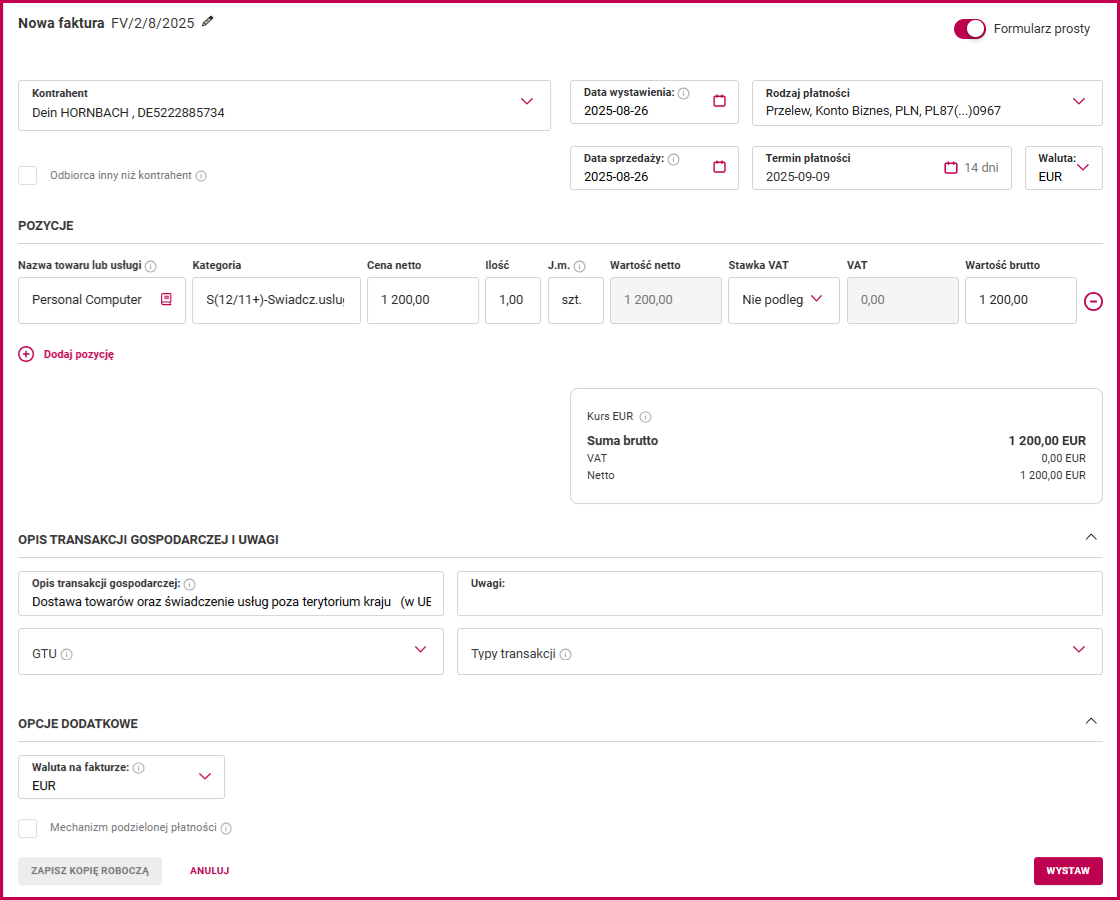
Task: Click the POZYCJE section heading
Action: (x=46, y=226)
